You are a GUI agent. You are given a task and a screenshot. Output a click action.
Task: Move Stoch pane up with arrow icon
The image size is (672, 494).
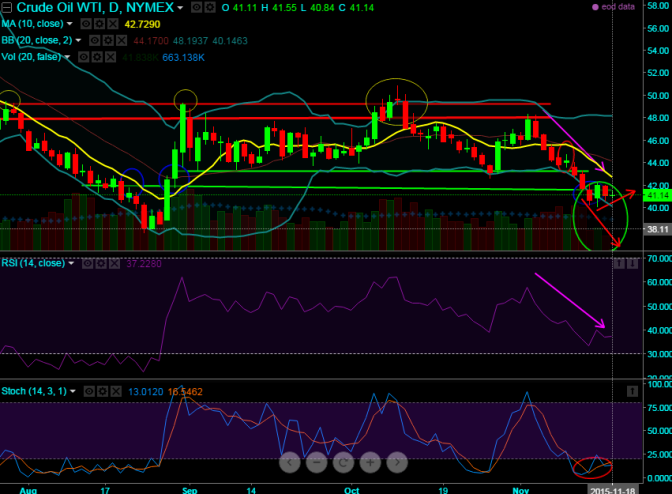coord(632,391)
